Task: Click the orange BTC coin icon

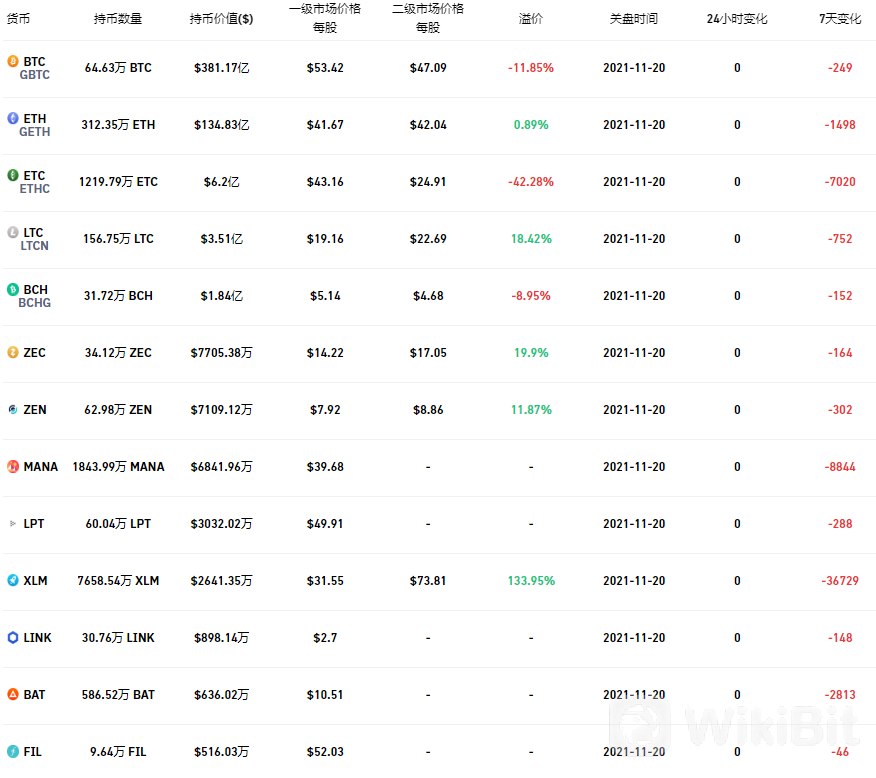Action: [12, 61]
